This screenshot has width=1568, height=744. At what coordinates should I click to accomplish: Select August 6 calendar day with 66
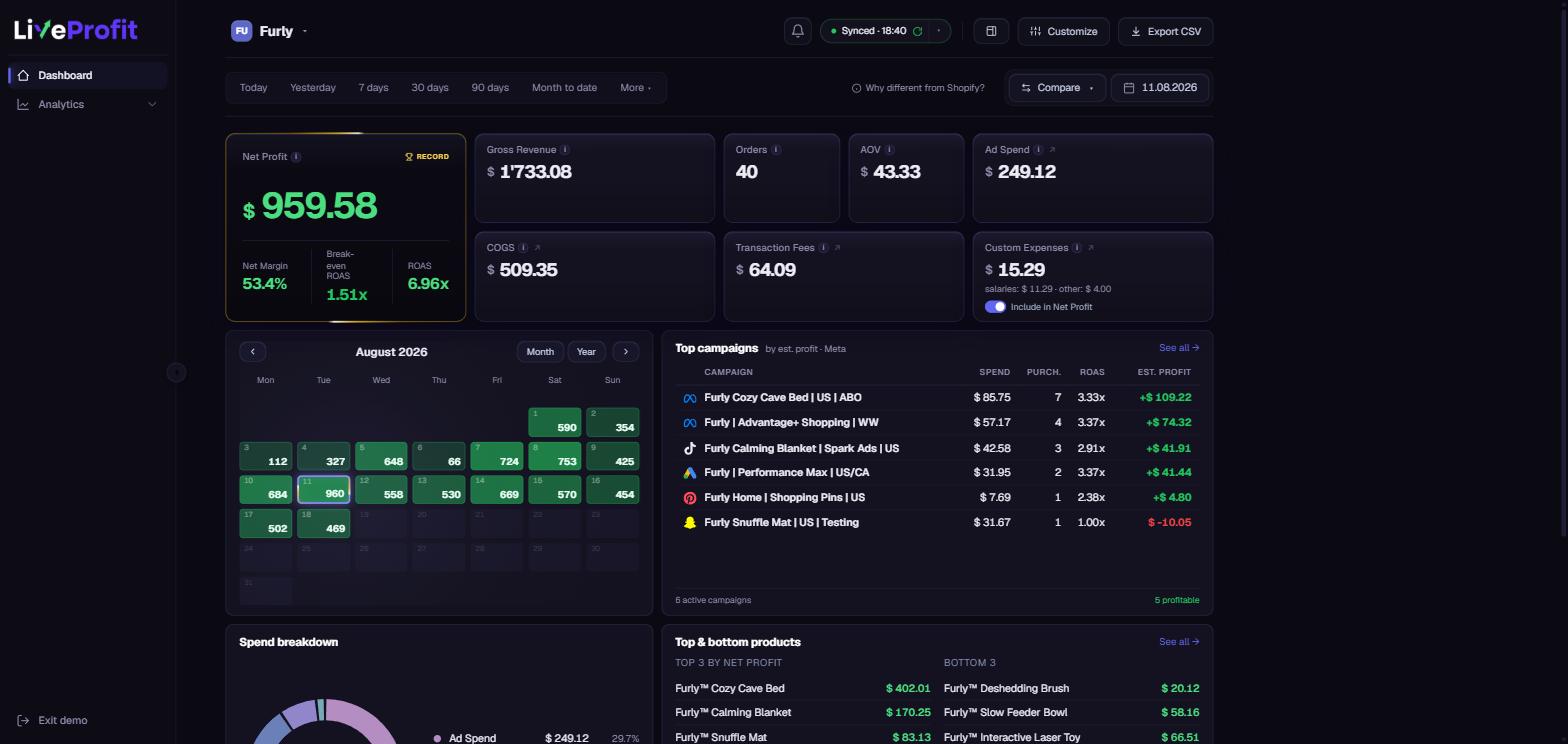[x=439, y=456]
